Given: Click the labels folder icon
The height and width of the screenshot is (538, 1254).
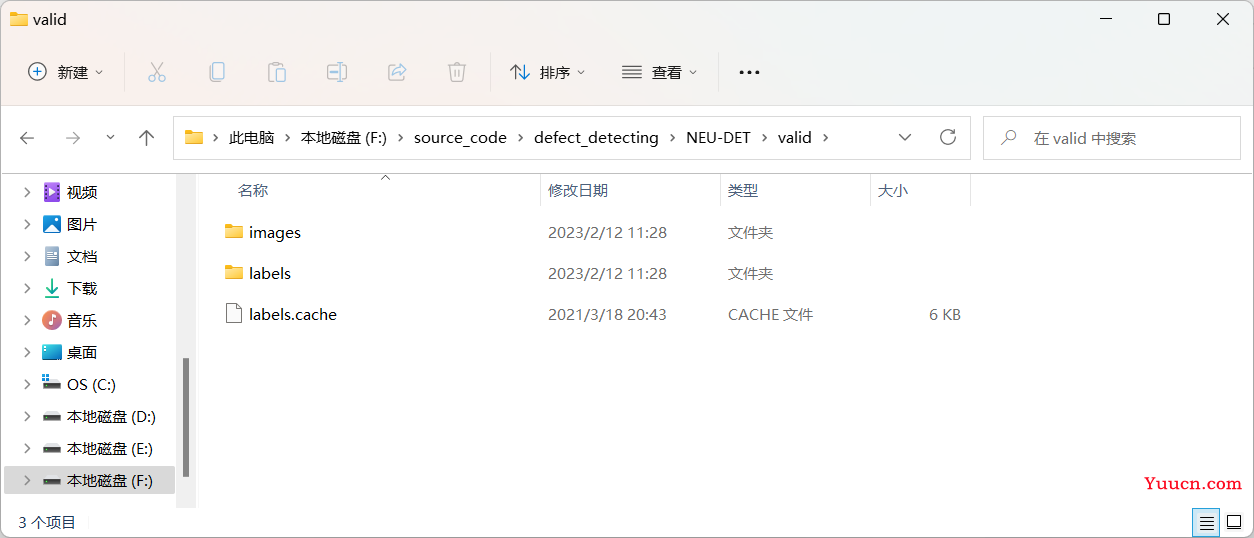Looking at the screenshot, I should (234, 273).
